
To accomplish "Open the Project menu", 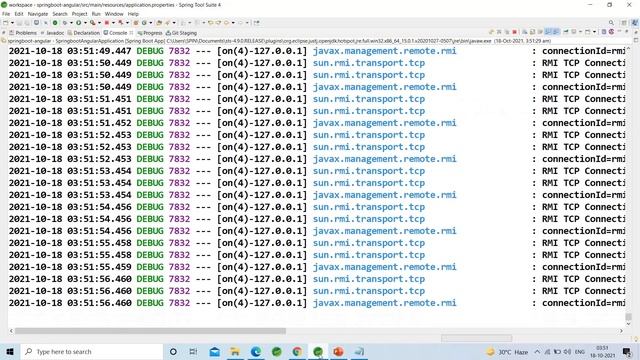I will point(80,14).
